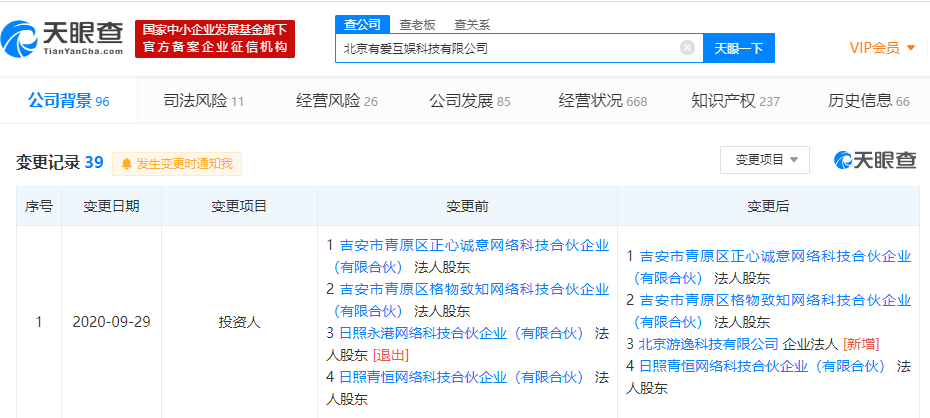Click the red [退出] tag

(x=390, y=355)
